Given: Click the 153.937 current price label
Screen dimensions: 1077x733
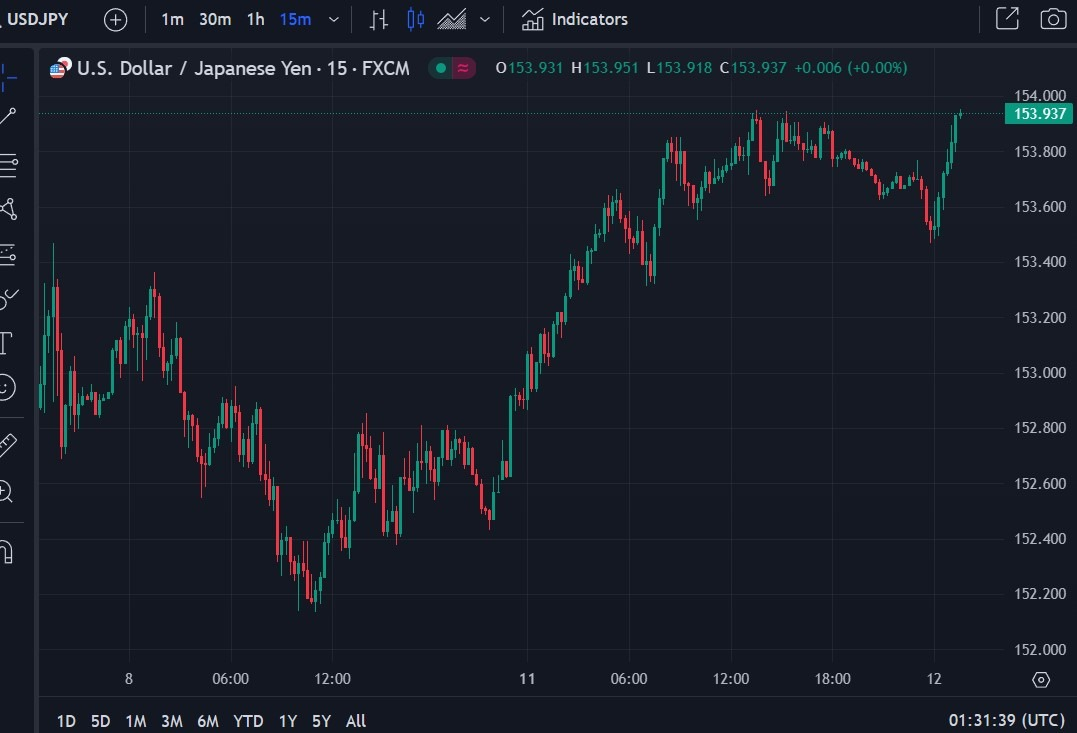Looking at the screenshot, I should [x=1039, y=113].
